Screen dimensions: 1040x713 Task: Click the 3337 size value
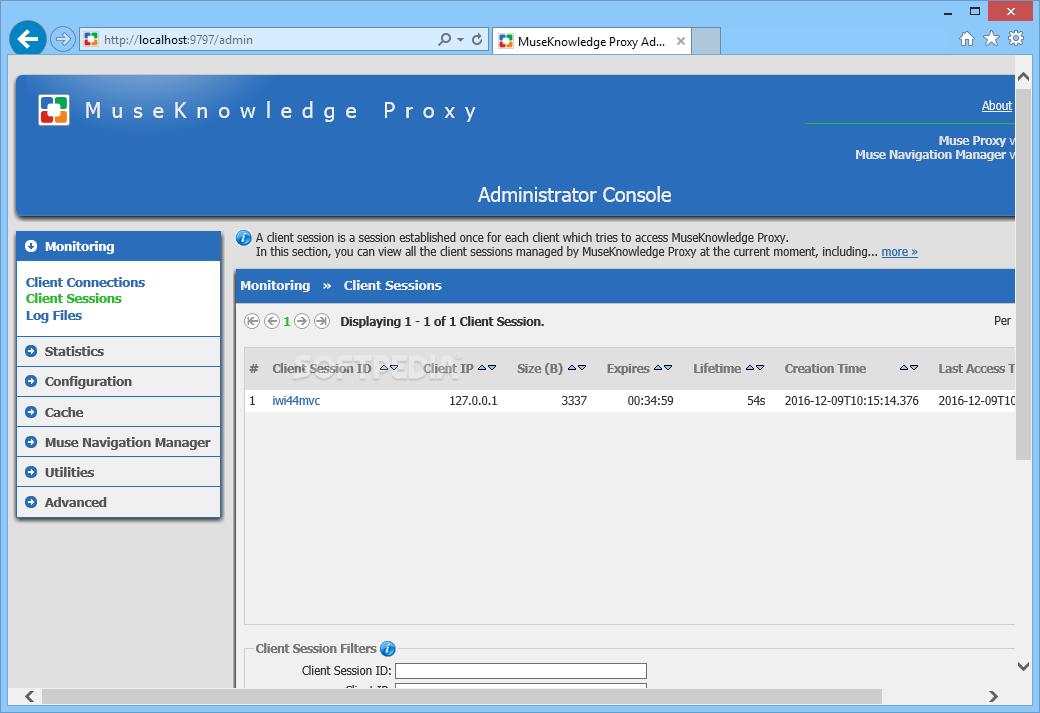pyautogui.click(x=574, y=401)
